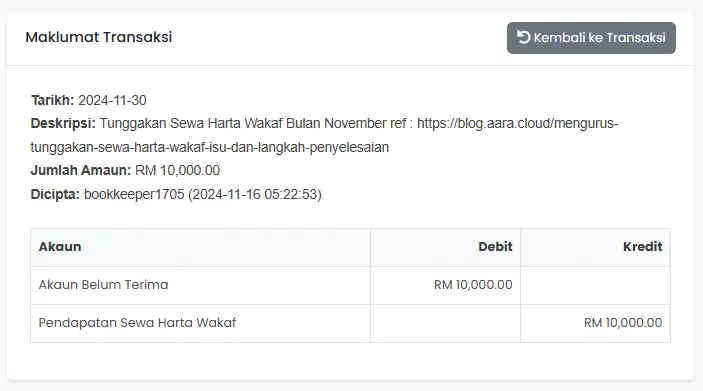Click the Kembali ke Transaksi button
The width and height of the screenshot is (703, 391).
591,38
